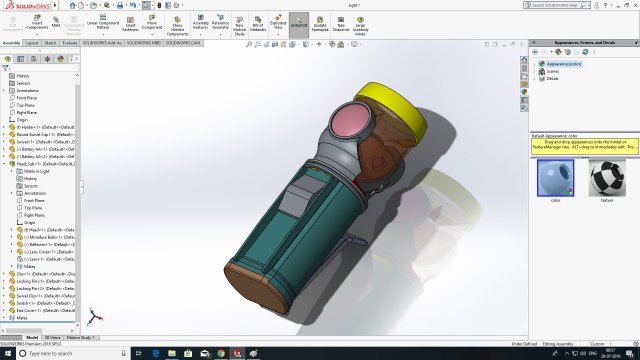Switch to the Sketch tab
Image resolution: width=640 pixels, height=360 pixels.
pyautogui.click(x=50, y=43)
